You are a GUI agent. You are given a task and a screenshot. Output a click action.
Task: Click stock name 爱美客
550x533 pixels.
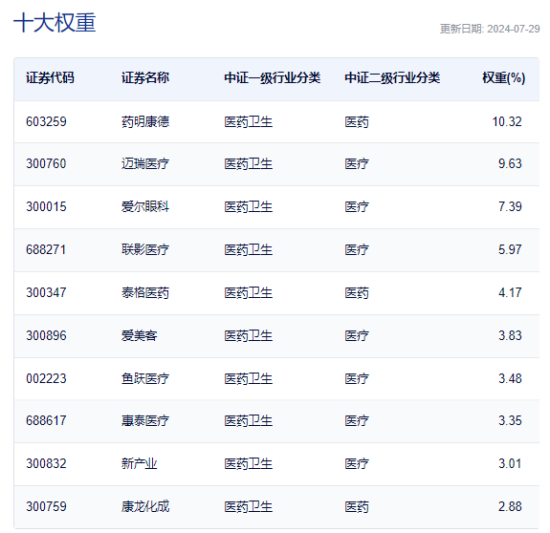[x=139, y=336]
